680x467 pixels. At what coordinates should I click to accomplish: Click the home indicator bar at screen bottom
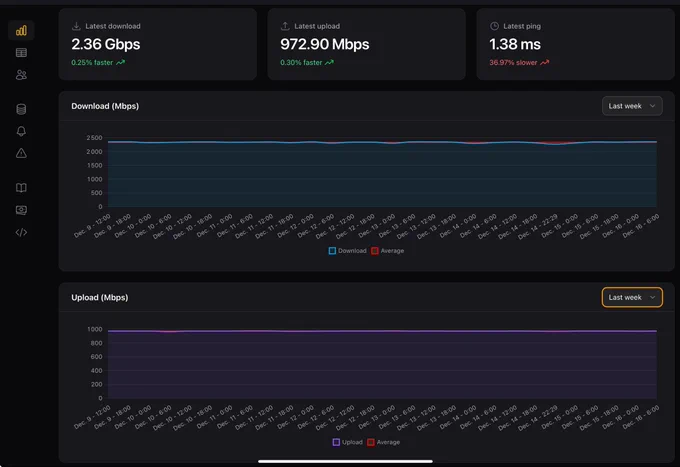(x=345, y=461)
